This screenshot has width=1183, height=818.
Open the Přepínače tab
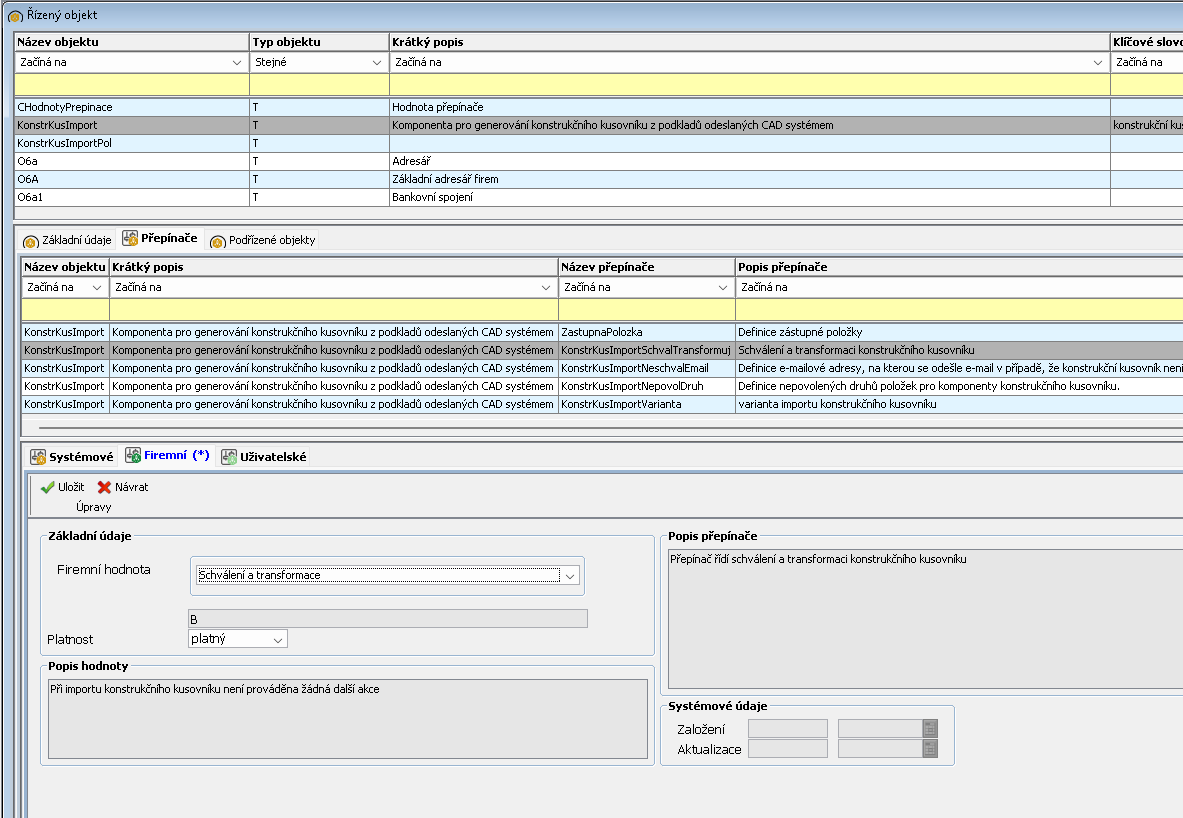(x=159, y=239)
